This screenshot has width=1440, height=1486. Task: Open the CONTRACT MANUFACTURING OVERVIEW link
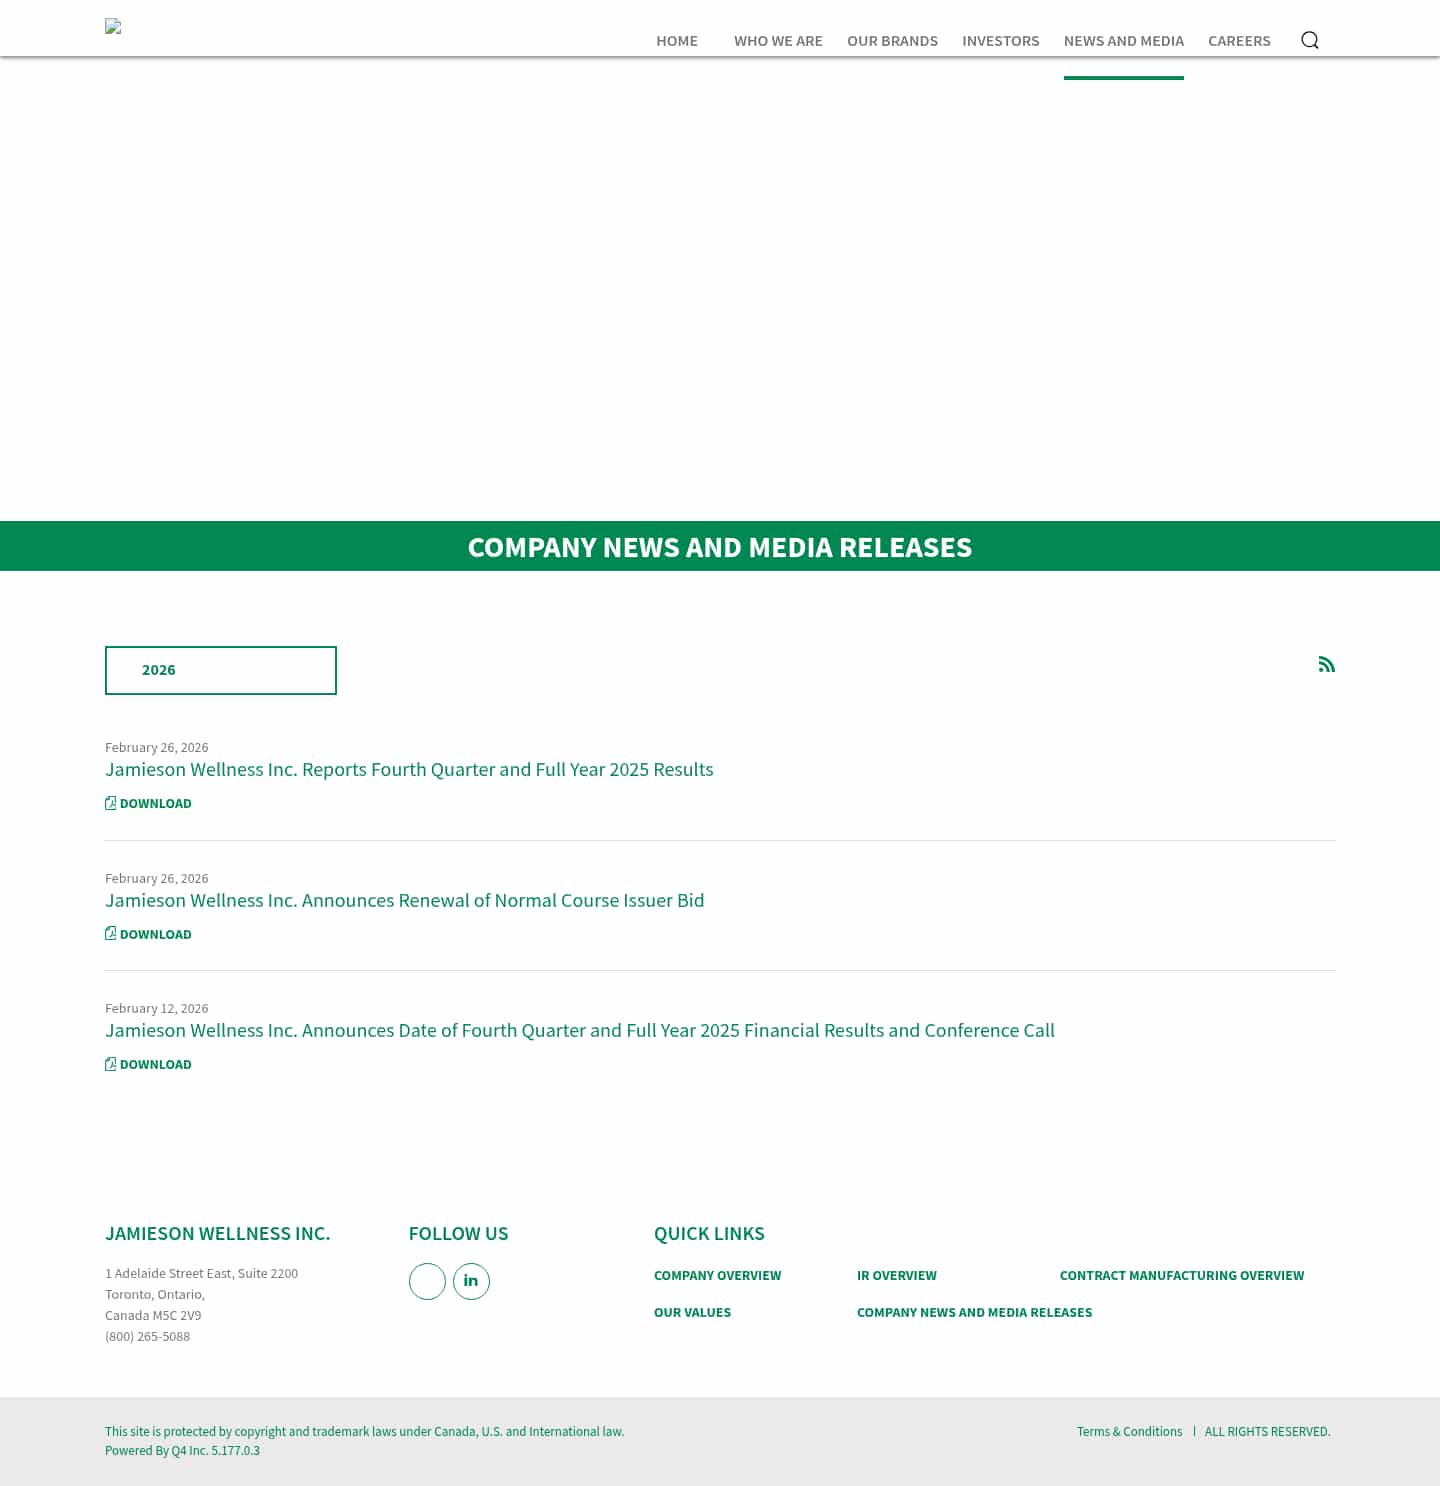tap(1182, 1275)
